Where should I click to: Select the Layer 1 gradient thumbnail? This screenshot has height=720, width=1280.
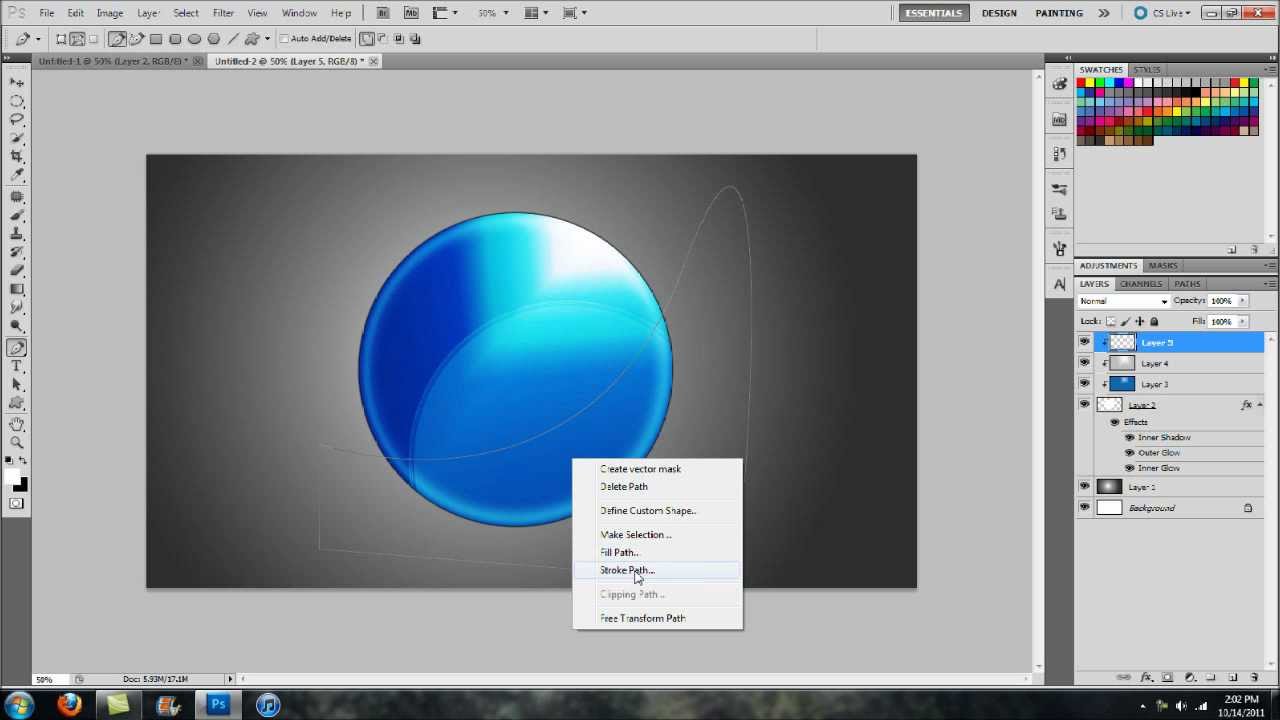(1110, 487)
